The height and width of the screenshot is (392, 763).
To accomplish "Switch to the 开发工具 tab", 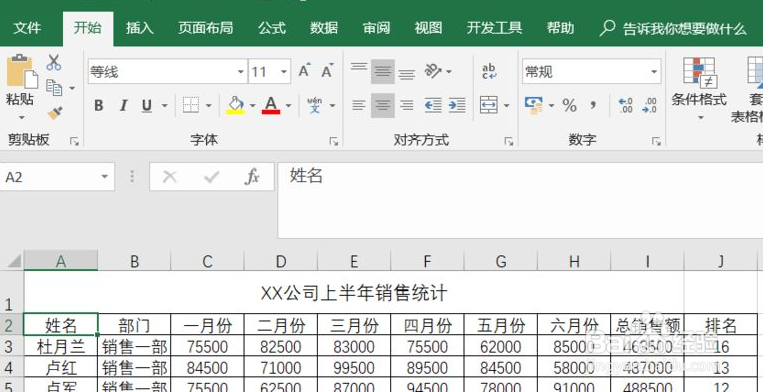I will [x=494, y=28].
